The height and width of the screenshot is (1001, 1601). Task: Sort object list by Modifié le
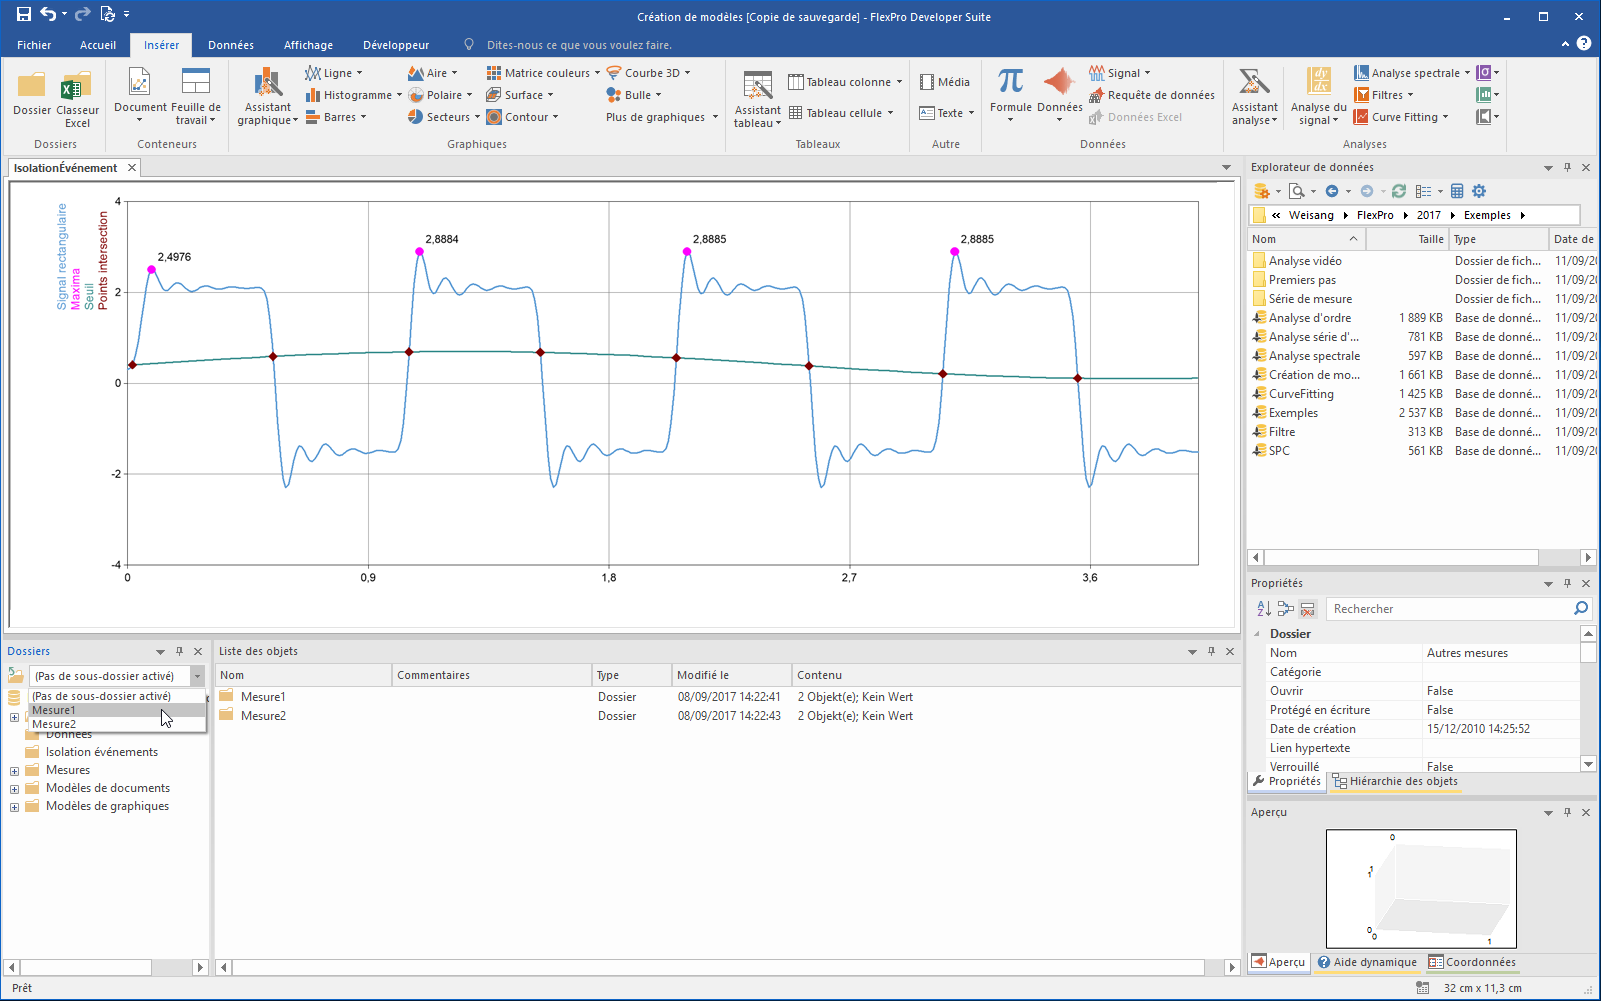(x=731, y=675)
